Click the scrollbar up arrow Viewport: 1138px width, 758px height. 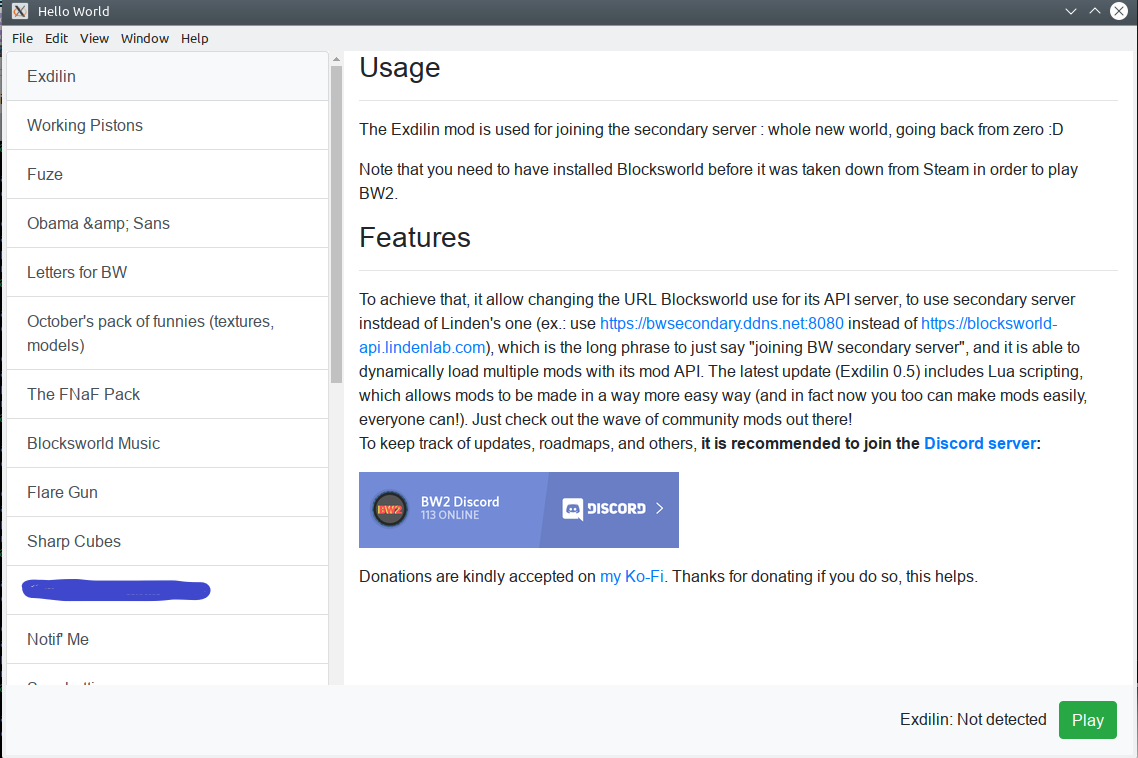click(336, 59)
